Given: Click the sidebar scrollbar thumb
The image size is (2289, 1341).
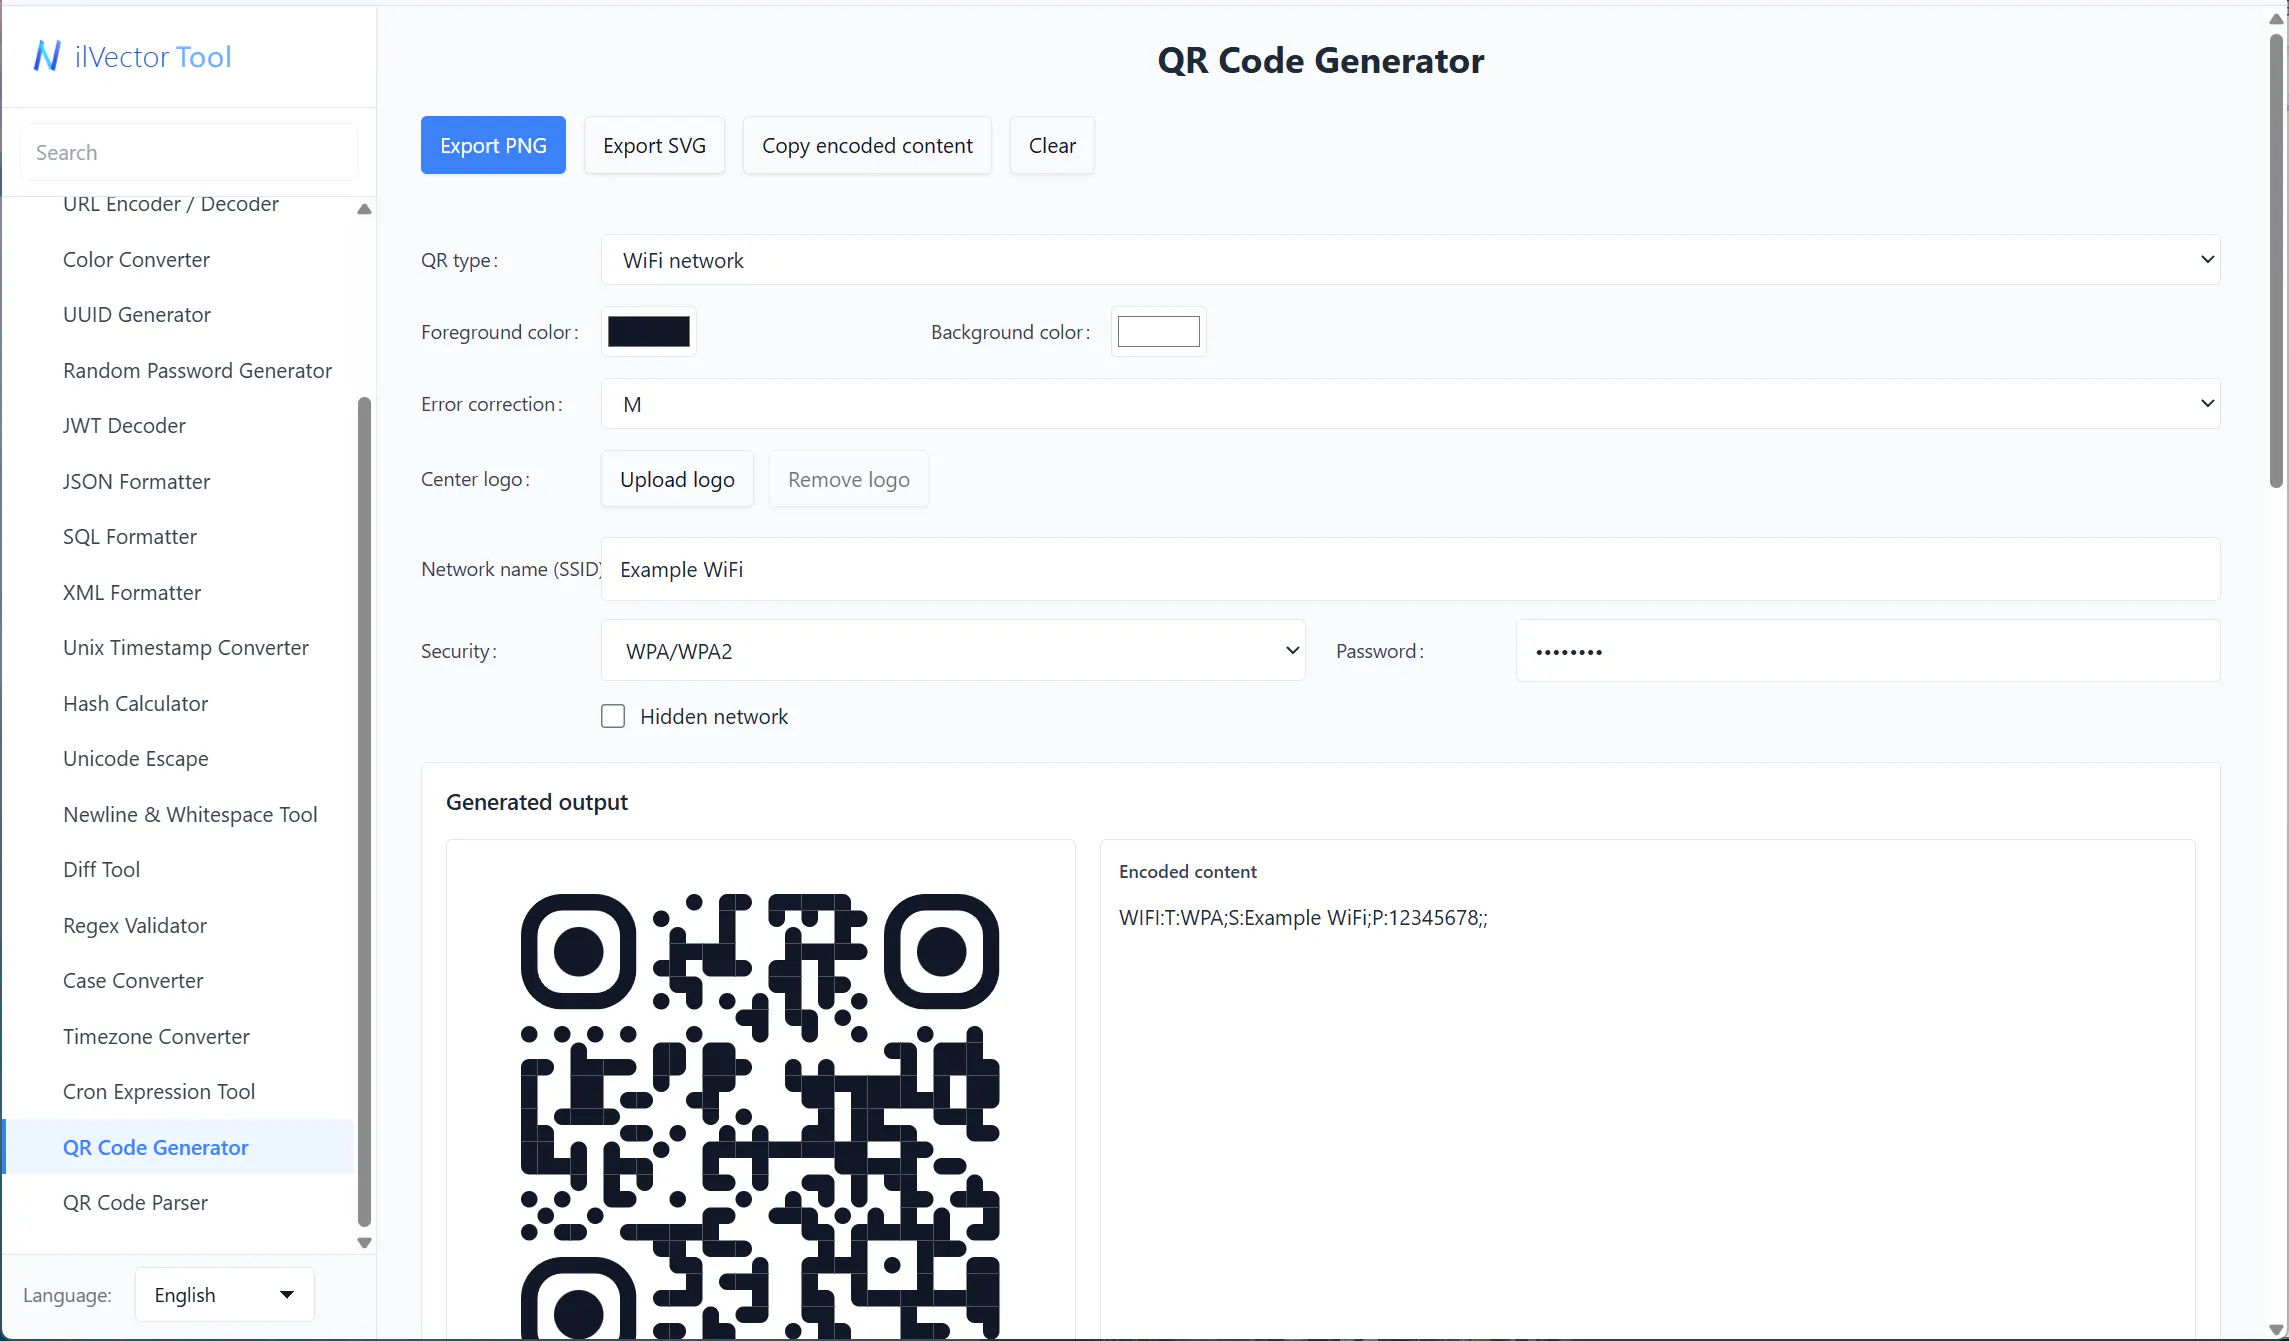Looking at the screenshot, I should 364,811.
